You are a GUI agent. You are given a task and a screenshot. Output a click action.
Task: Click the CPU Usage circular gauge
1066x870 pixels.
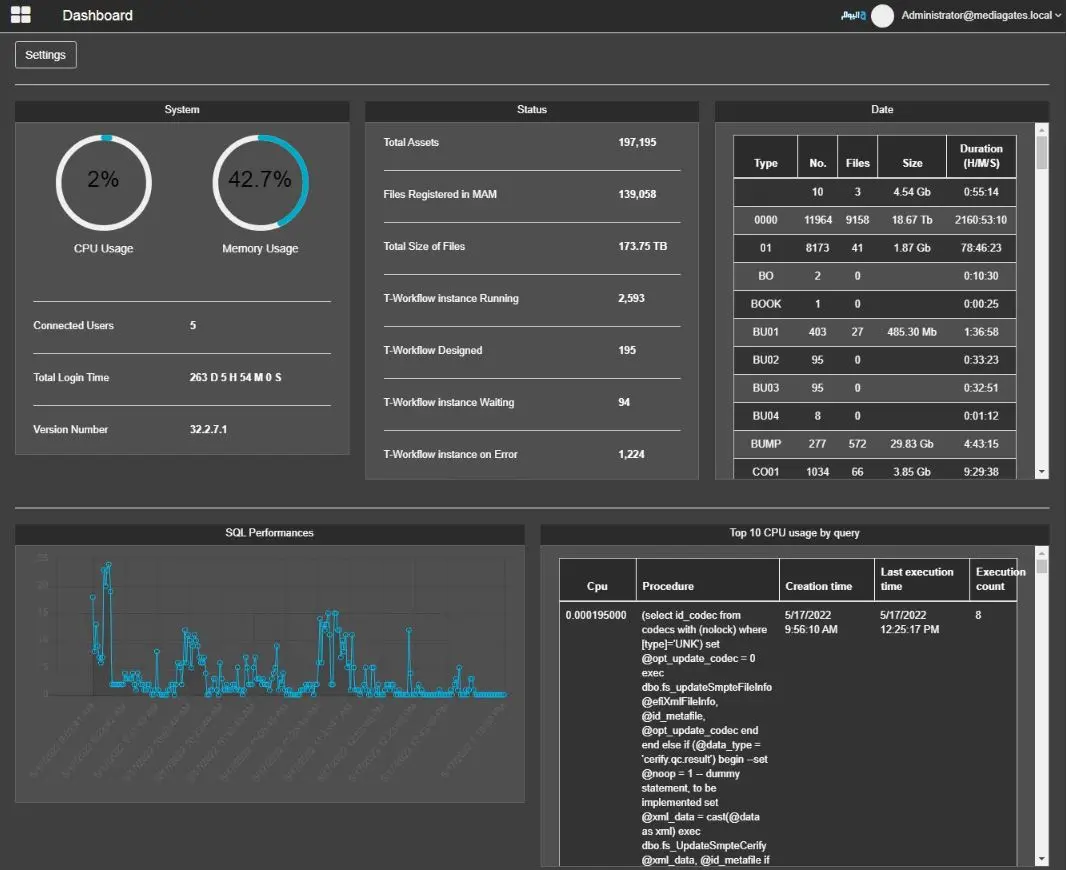pyautogui.click(x=103, y=182)
